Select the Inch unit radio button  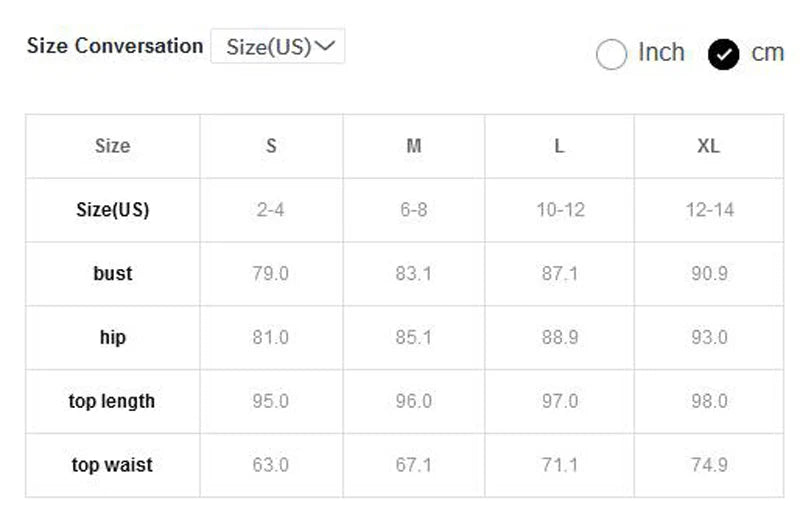point(611,54)
